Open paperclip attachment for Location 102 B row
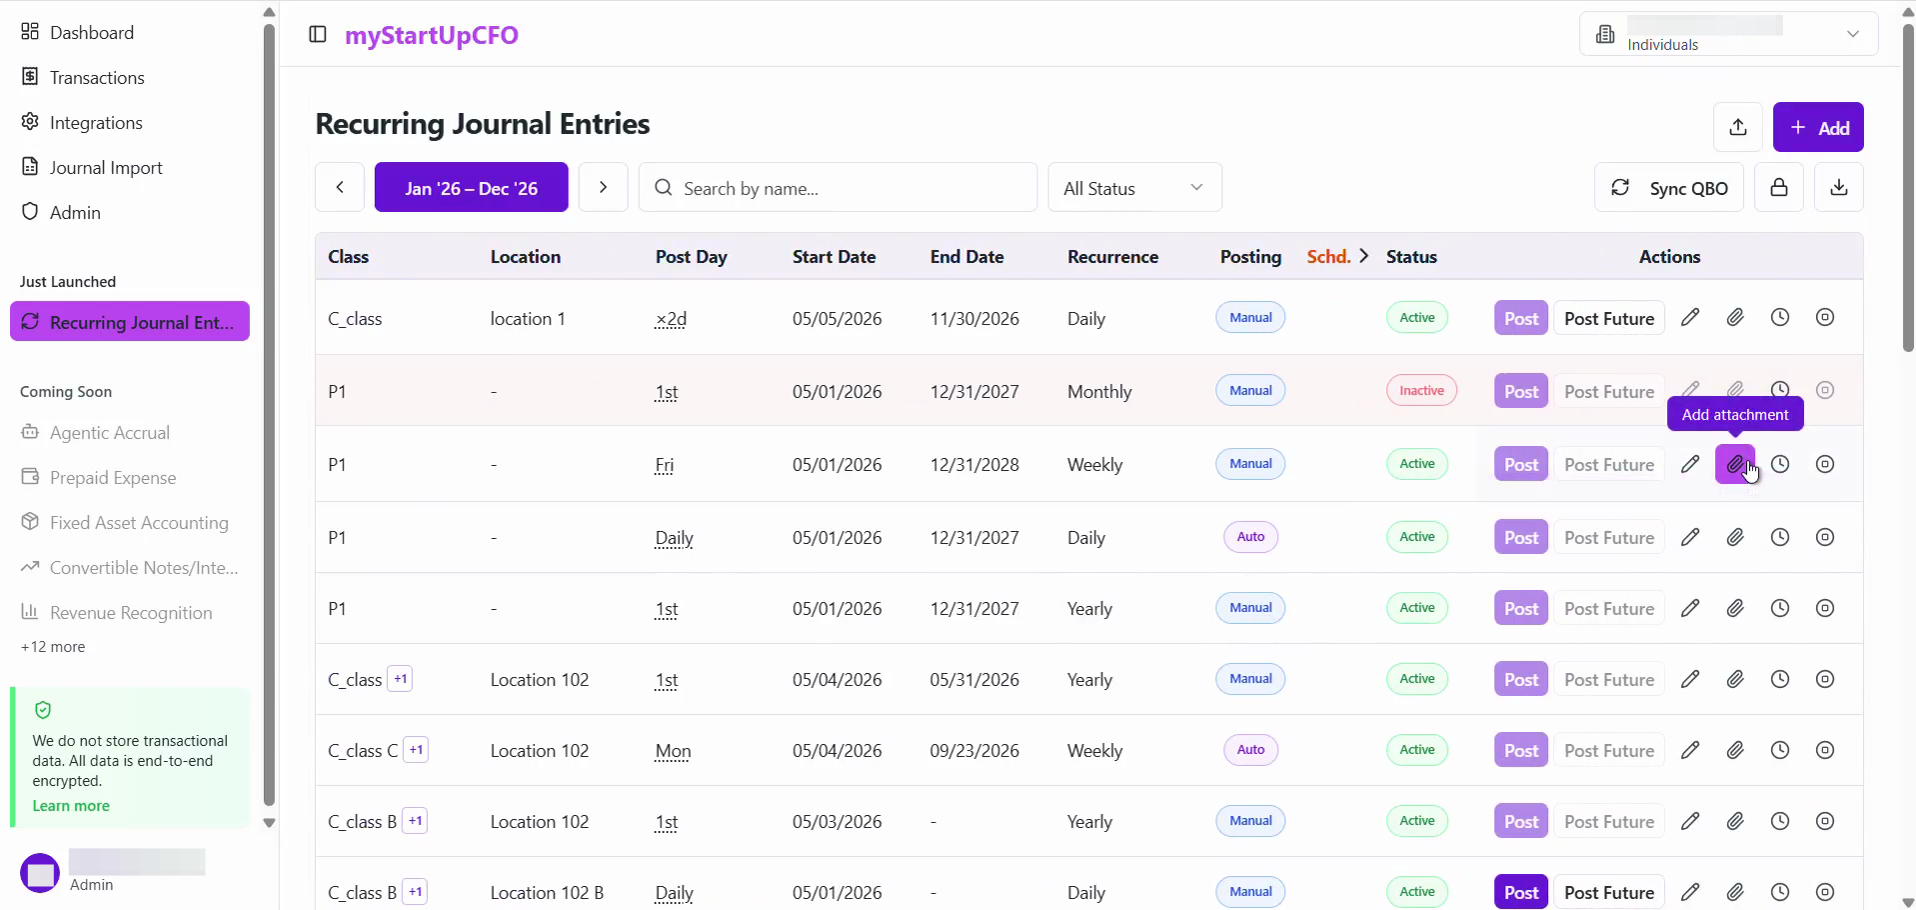This screenshot has height=910, width=1916. click(1735, 892)
